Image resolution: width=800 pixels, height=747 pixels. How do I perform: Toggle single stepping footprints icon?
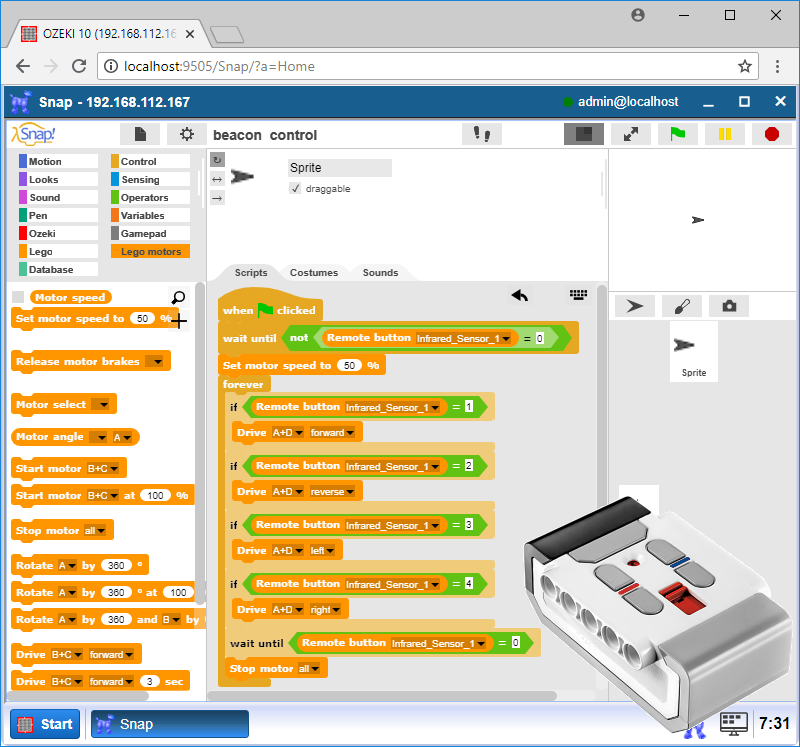tap(482, 134)
